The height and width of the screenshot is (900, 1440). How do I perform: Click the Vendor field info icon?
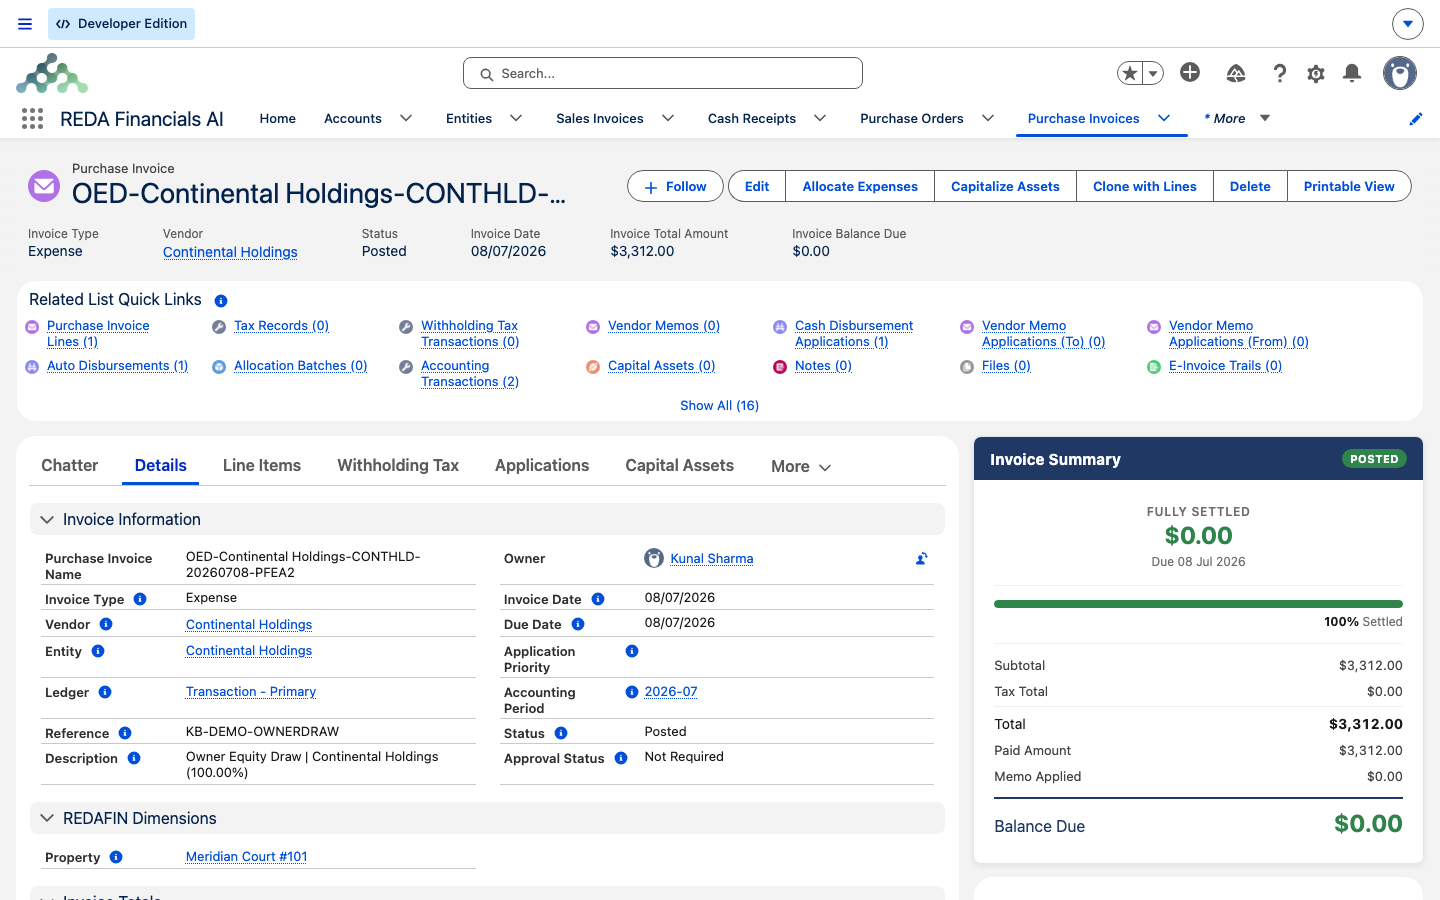[106, 624]
